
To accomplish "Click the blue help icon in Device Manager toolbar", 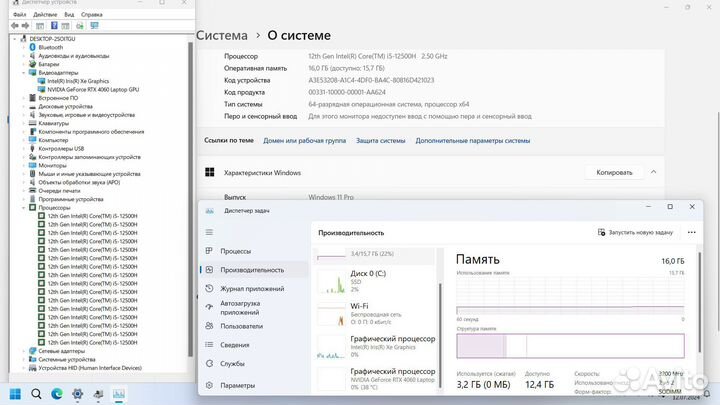I will point(54,26).
